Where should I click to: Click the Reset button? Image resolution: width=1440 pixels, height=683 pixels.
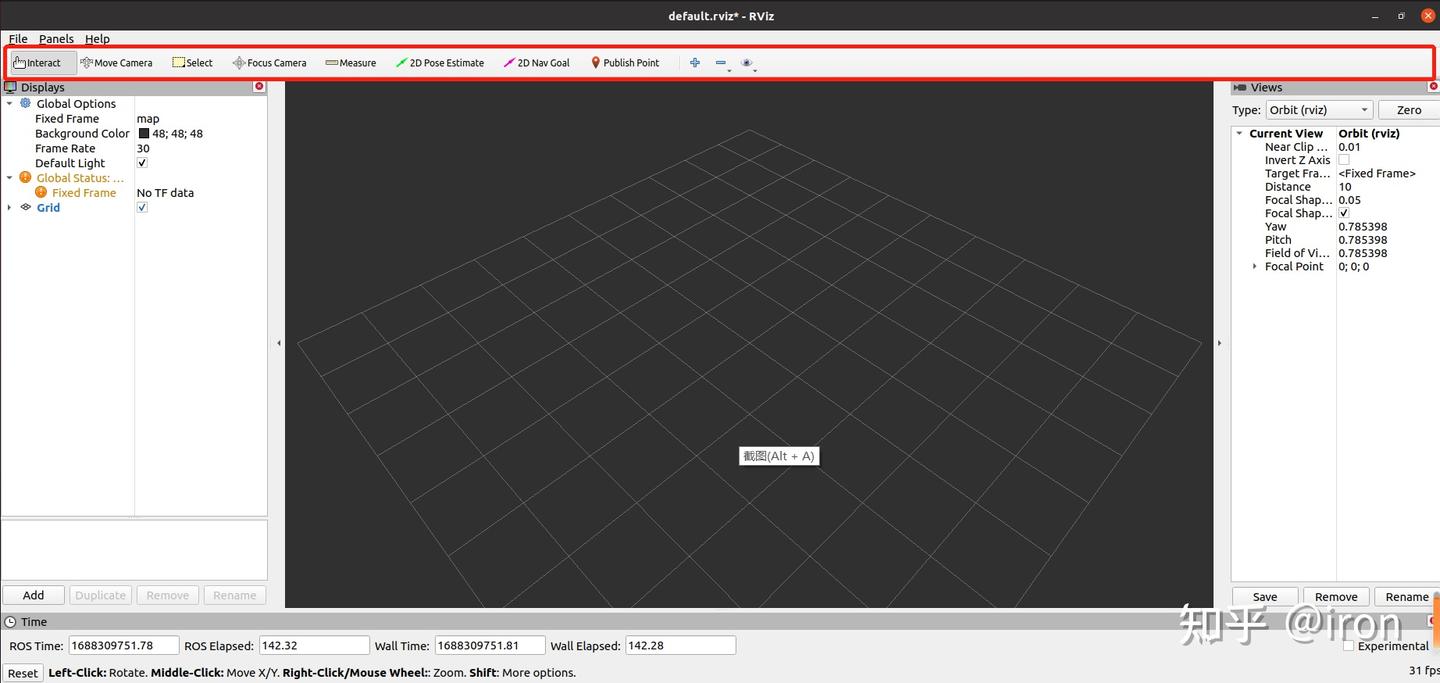click(x=22, y=673)
